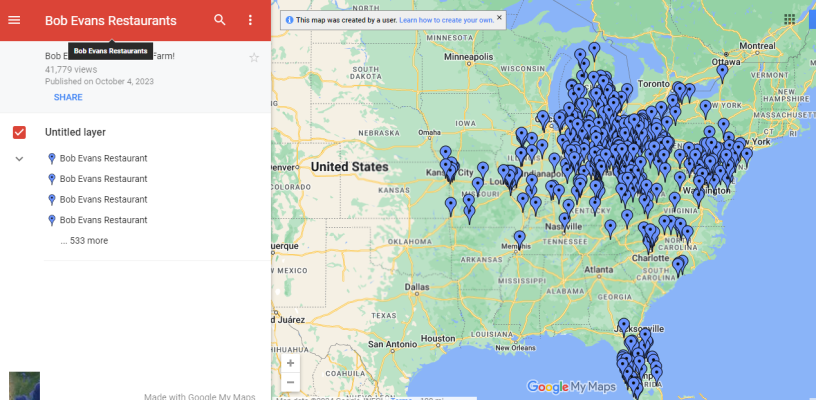Click 'Learn how to create your own' link
This screenshot has height=400, width=816.
coord(447,20)
